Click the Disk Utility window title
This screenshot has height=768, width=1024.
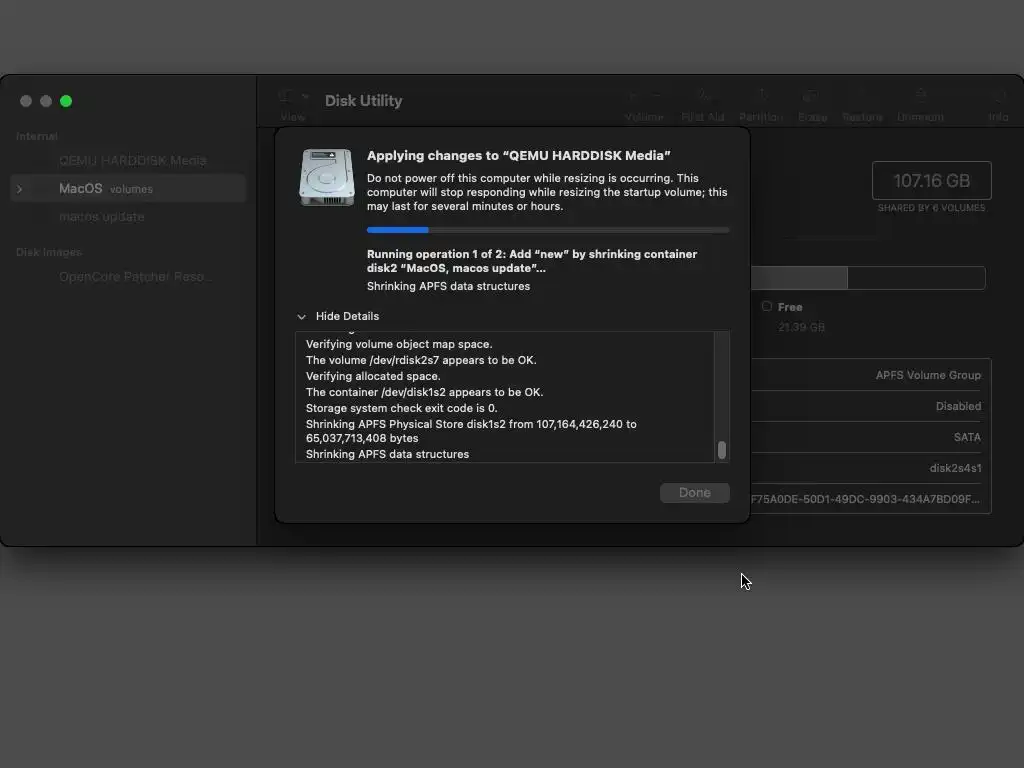tap(364, 101)
